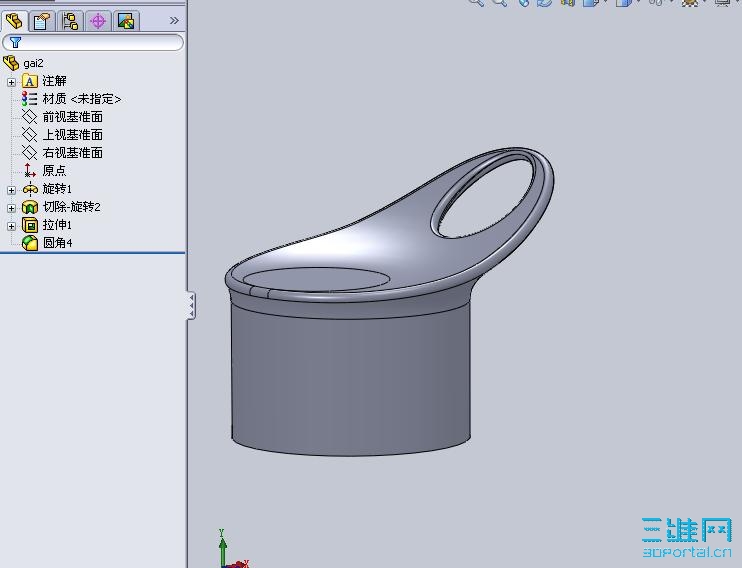Click the origin icon beside 原点
Viewport: 742px width, 568px height.
(x=30, y=170)
